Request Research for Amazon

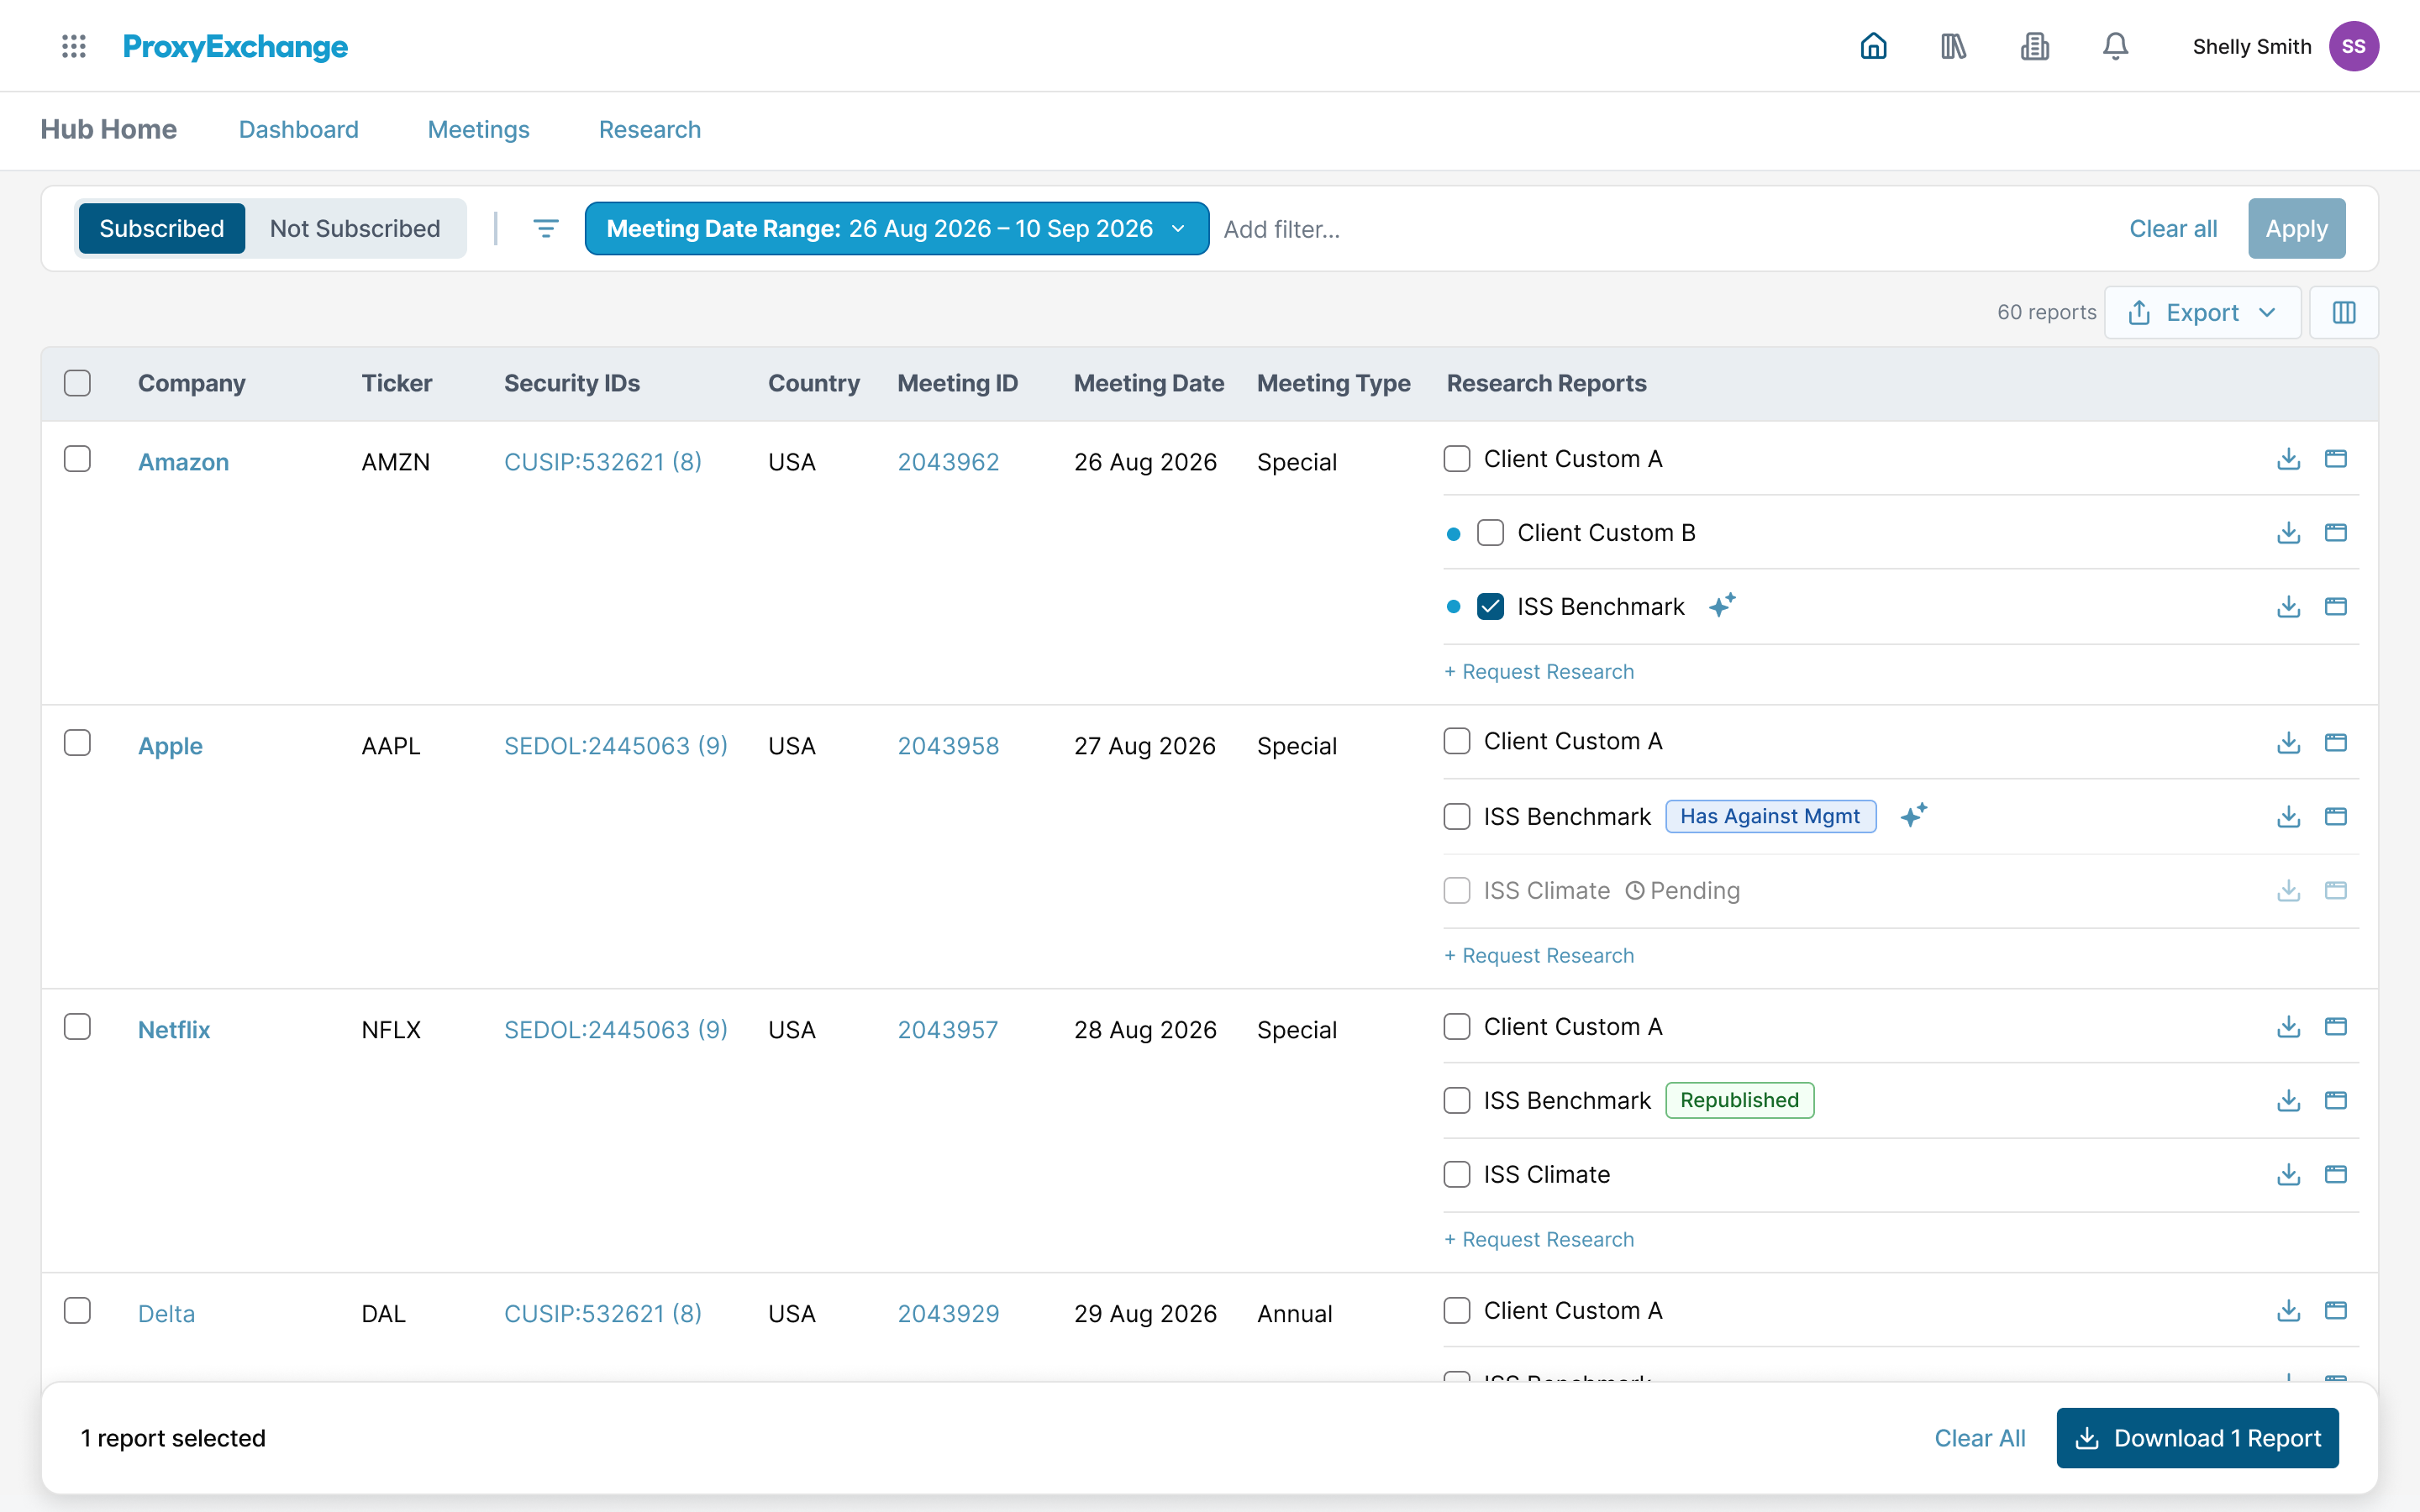coord(1539,672)
